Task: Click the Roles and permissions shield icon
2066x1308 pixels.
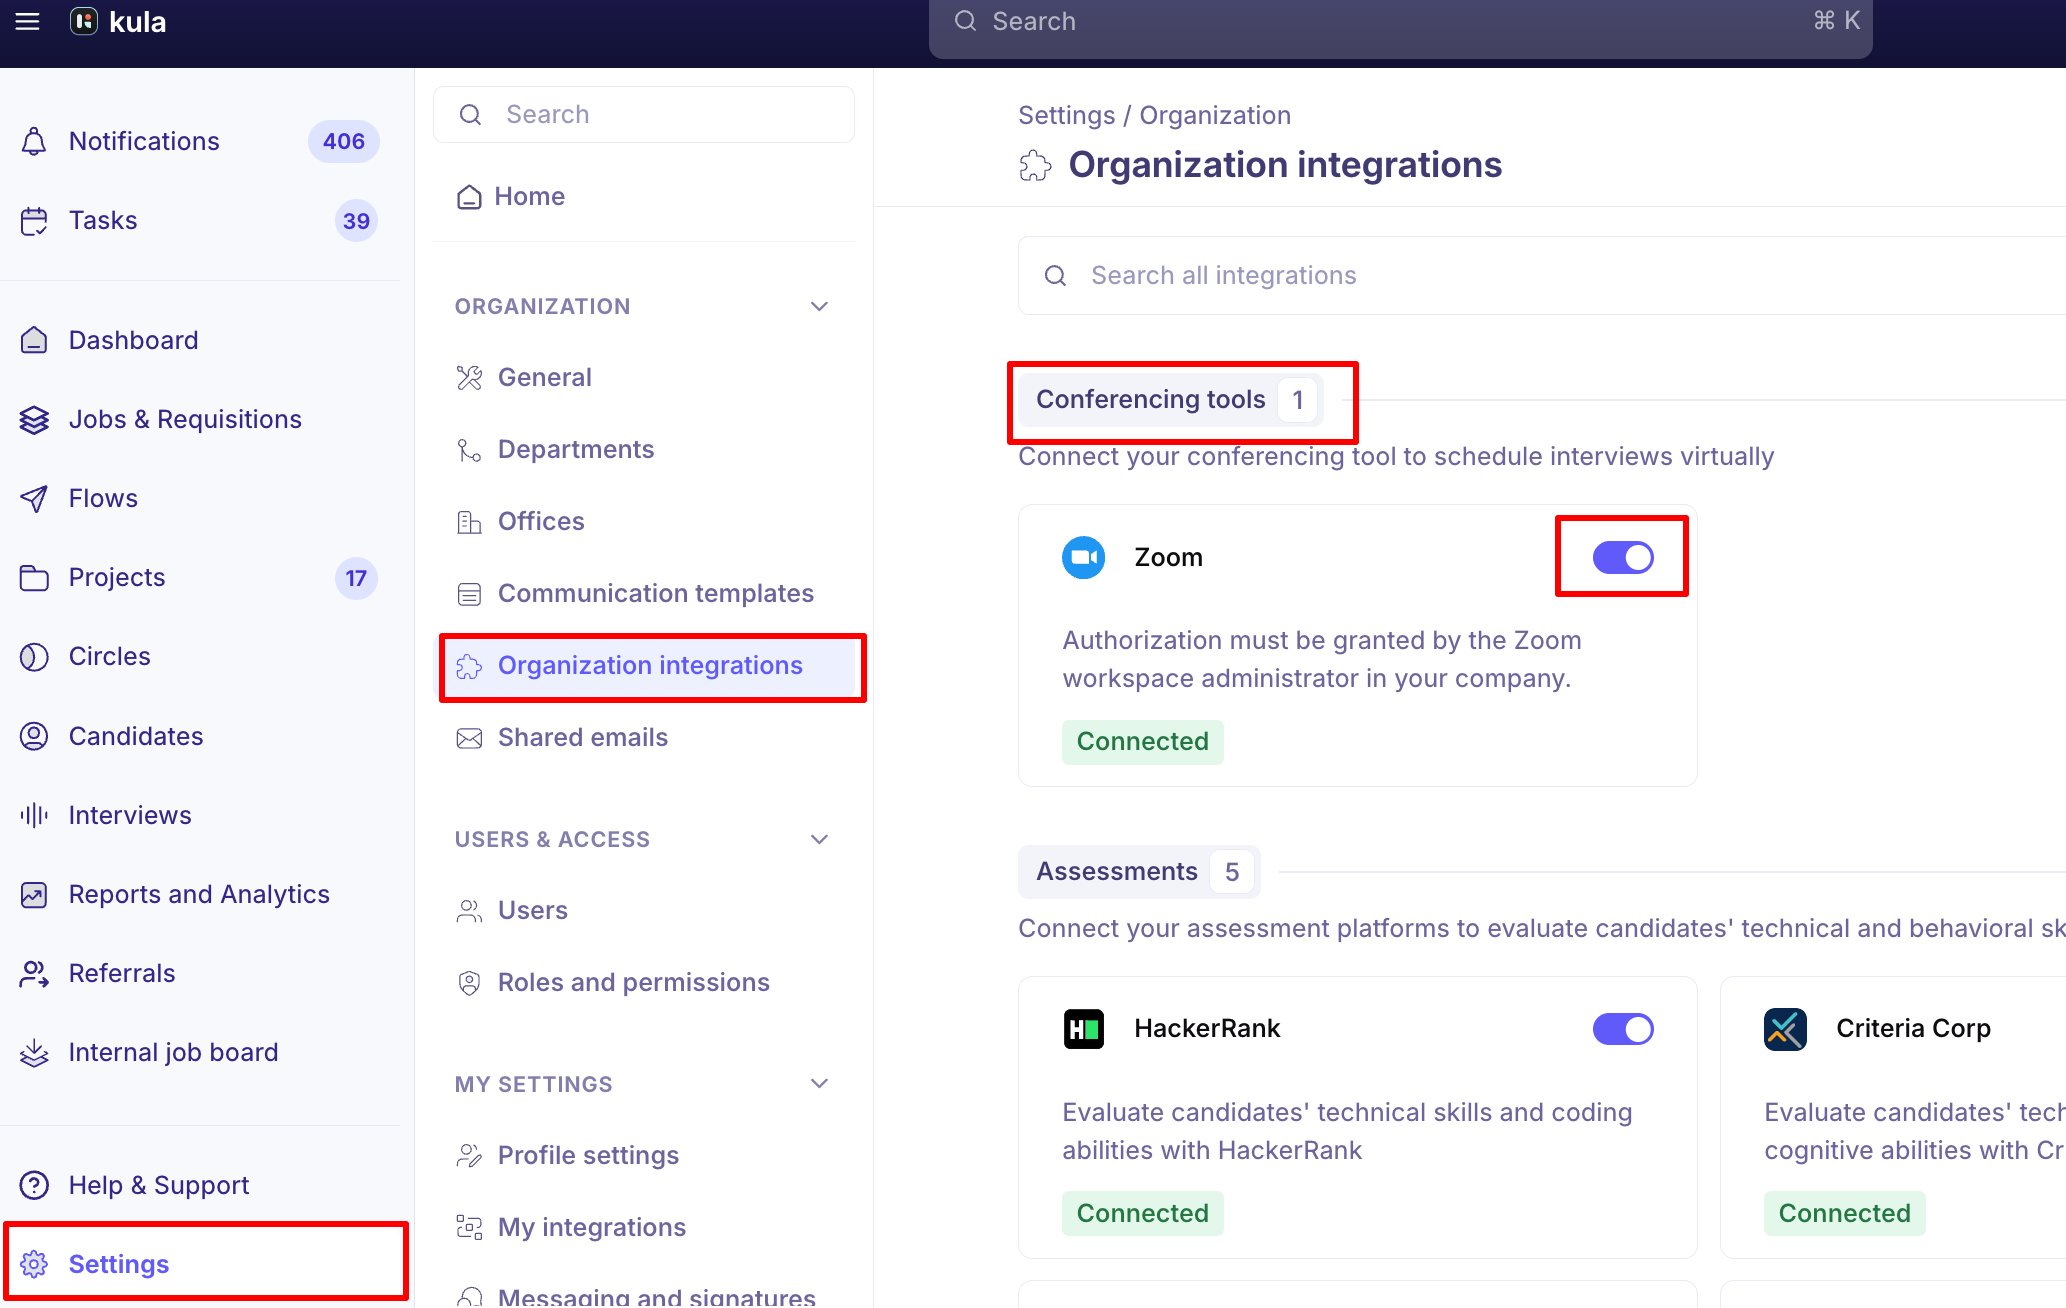Action: tap(469, 983)
